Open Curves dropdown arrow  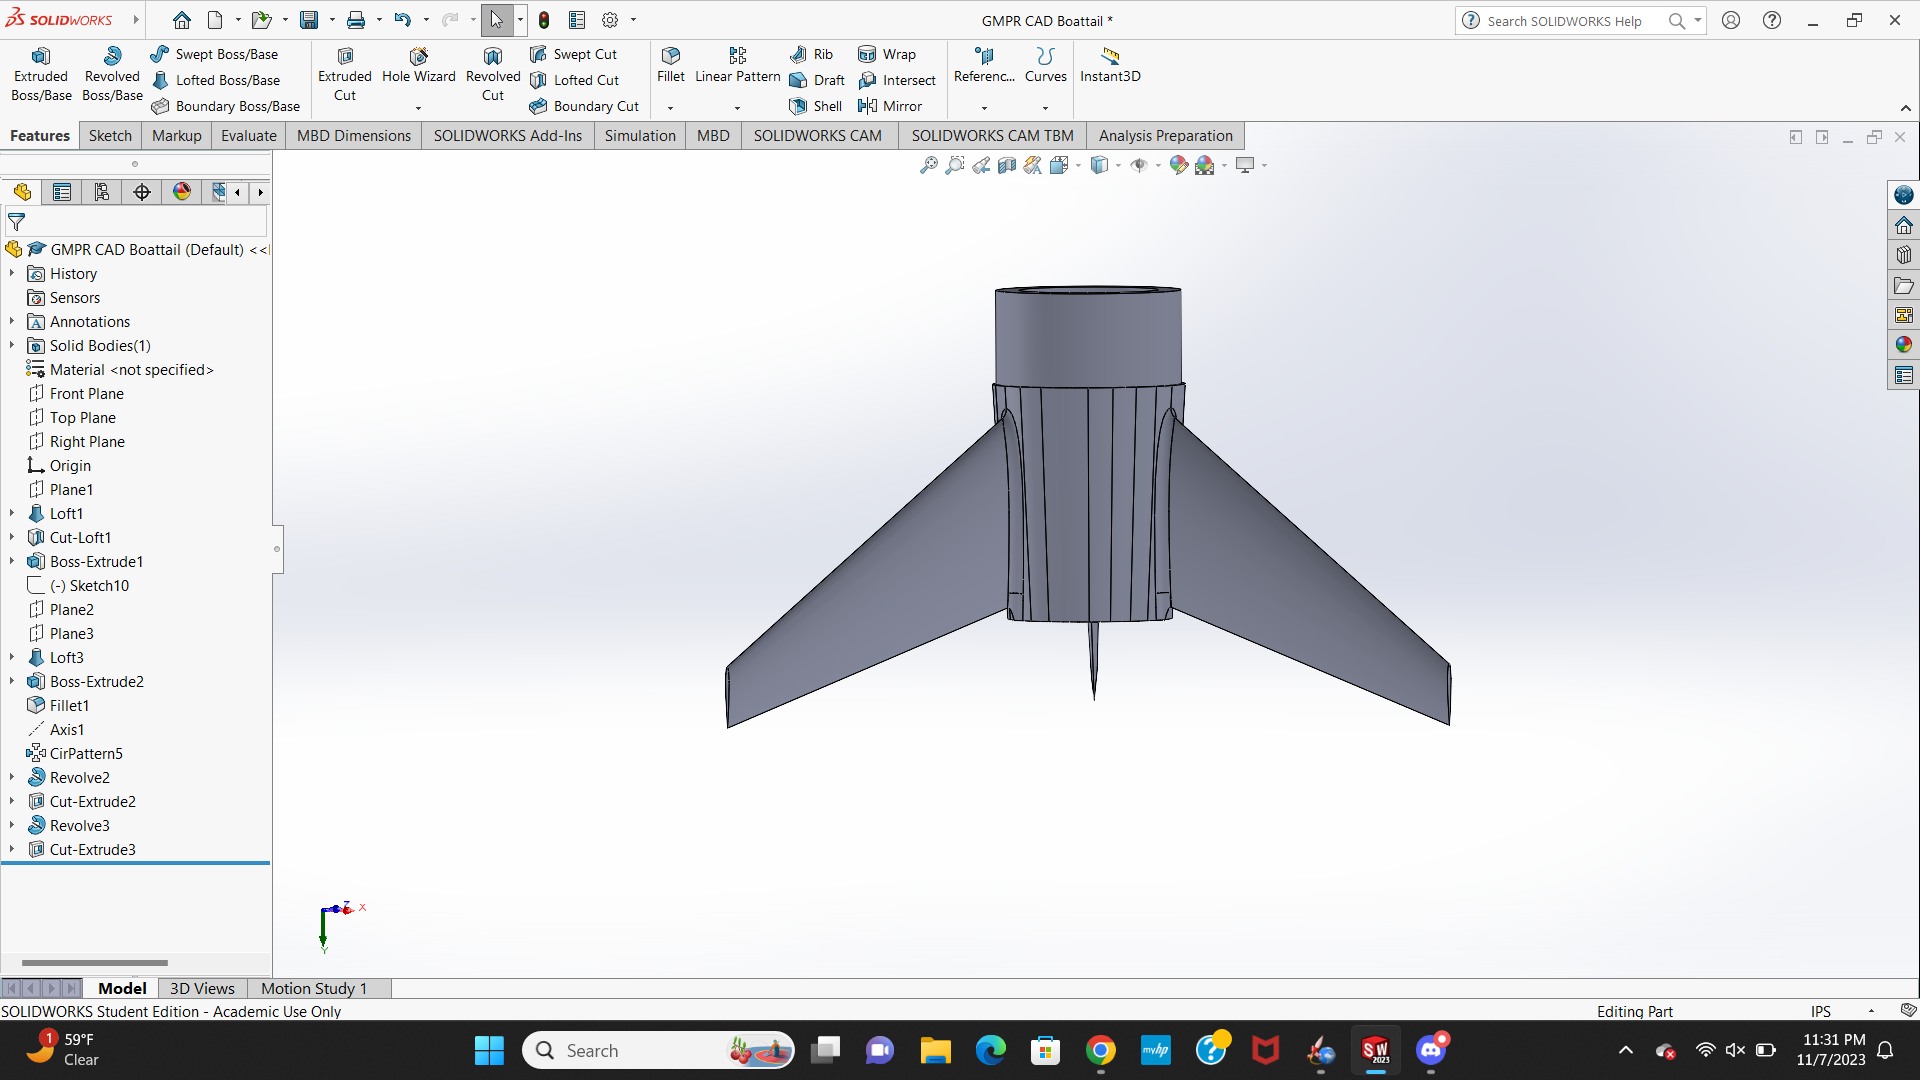(1045, 108)
